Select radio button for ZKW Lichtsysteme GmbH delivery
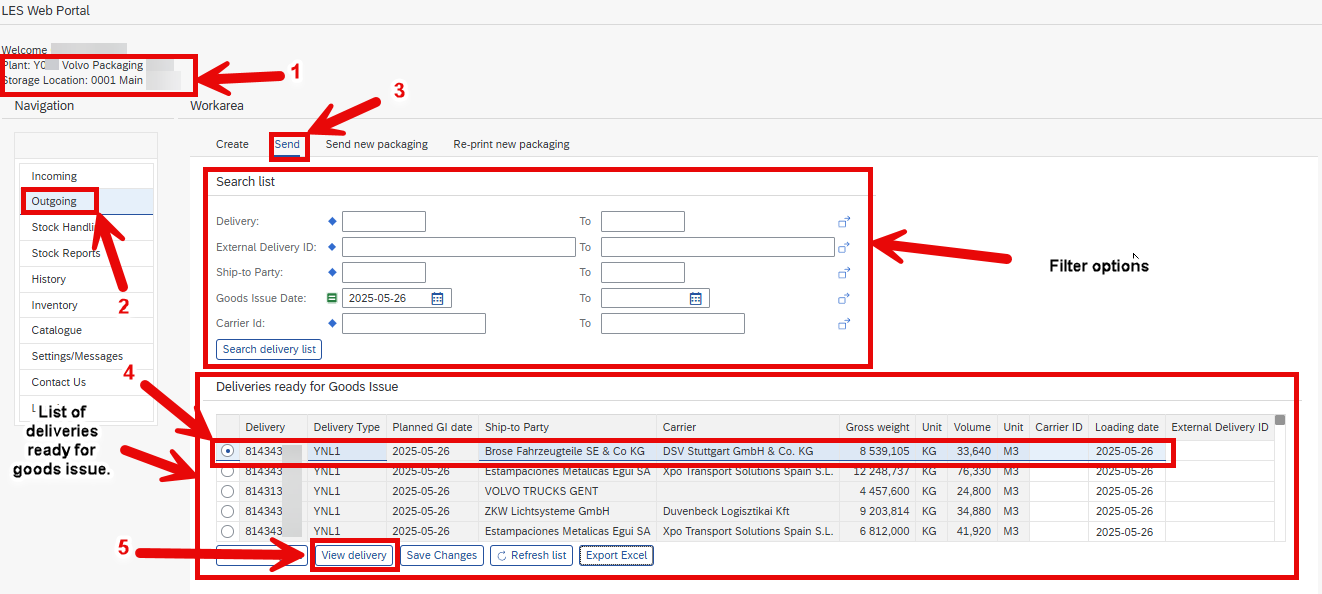 click(228, 511)
